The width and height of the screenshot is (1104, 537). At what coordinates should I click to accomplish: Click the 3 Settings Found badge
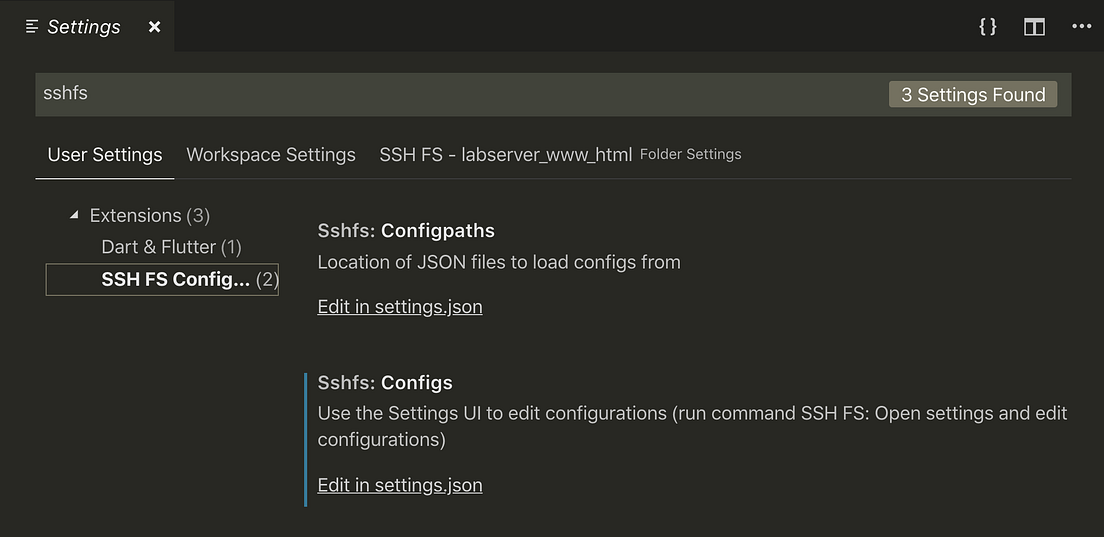(973, 95)
